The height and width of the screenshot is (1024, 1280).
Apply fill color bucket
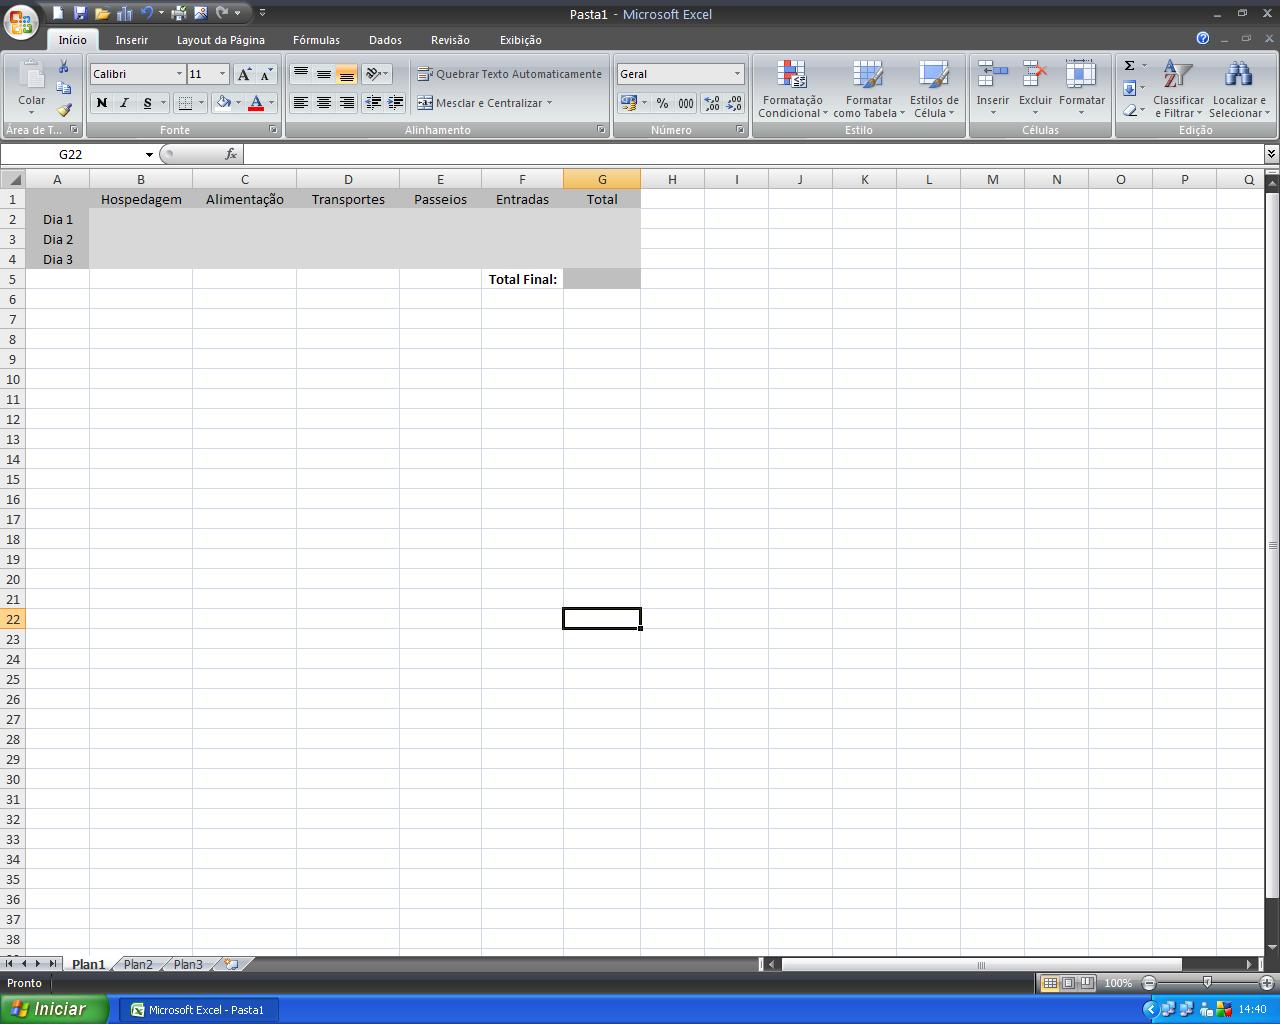pos(223,103)
